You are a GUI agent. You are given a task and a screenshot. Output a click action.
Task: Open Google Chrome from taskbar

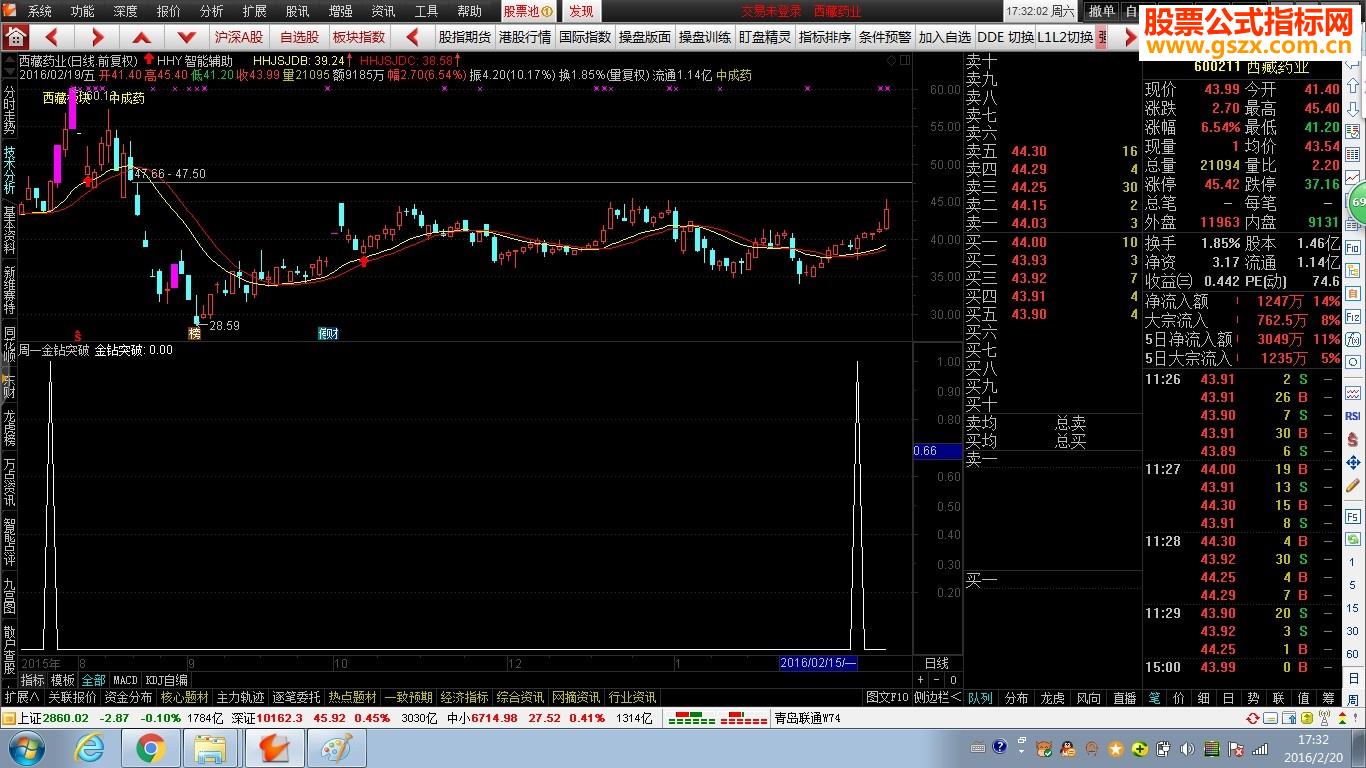point(151,747)
